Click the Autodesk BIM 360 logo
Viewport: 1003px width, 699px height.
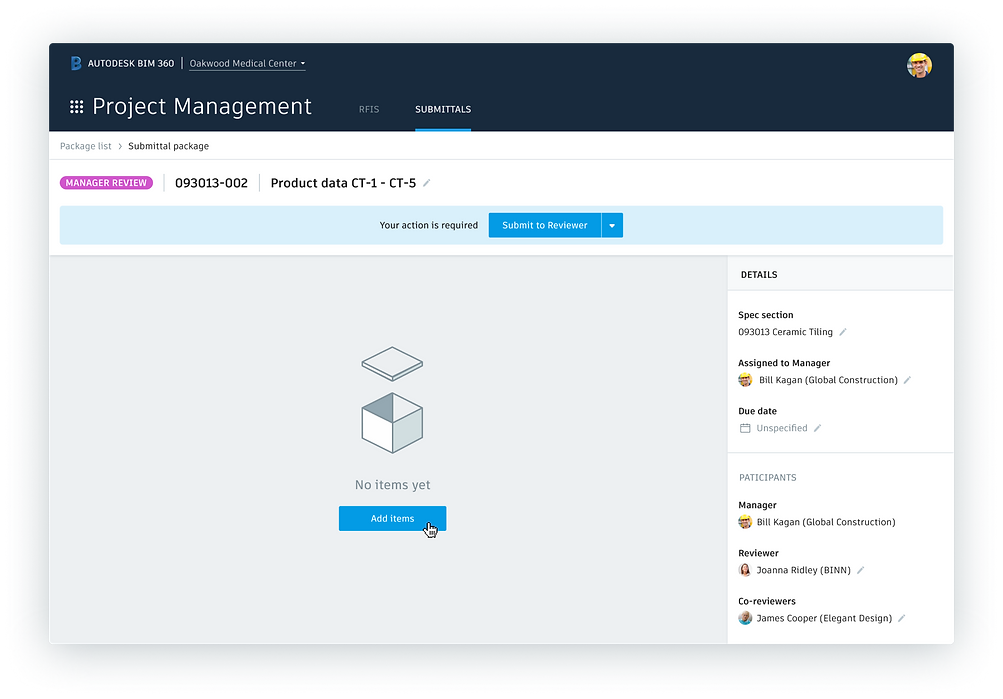[x=75, y=63]
